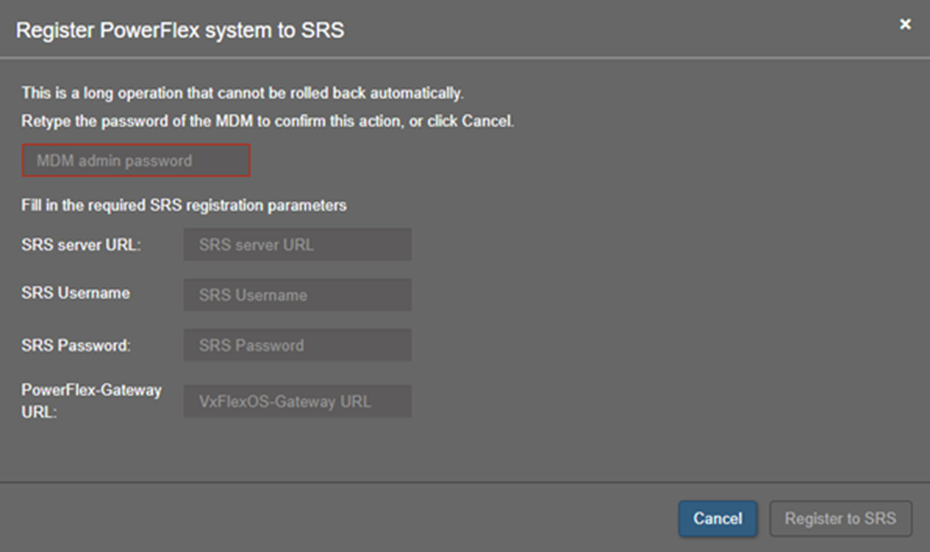Click the 'SRS server URL:' label
Screen dimensions: 930x552
point(81,244)
